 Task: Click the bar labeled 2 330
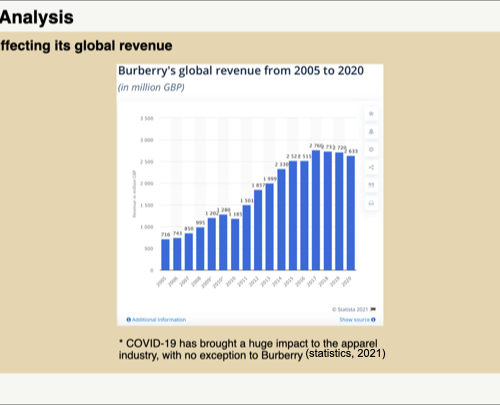[x=281, y=220]
